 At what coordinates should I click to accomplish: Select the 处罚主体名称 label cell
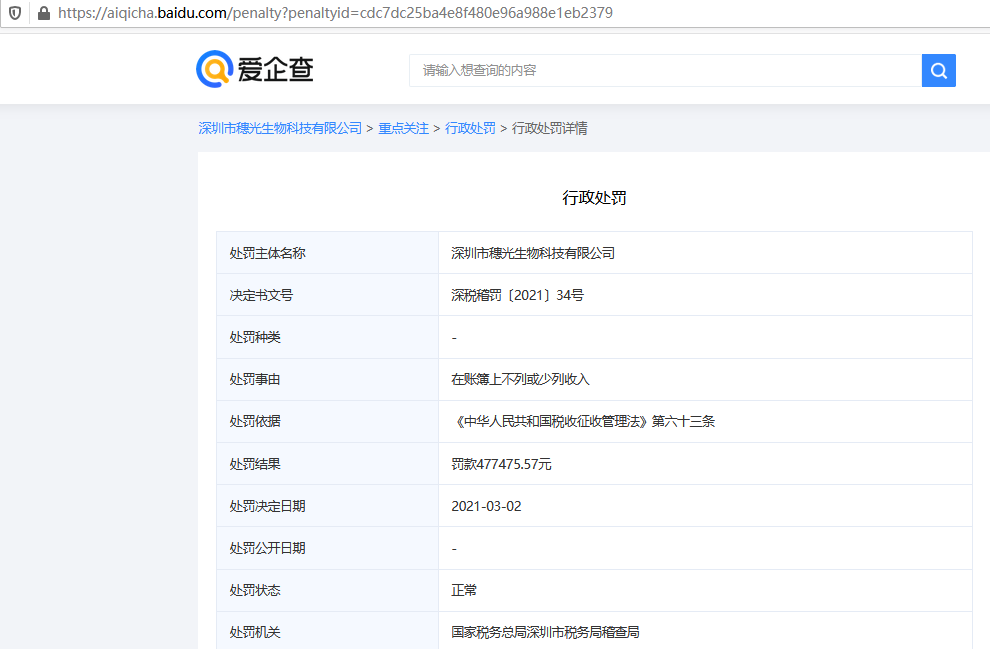328,253
